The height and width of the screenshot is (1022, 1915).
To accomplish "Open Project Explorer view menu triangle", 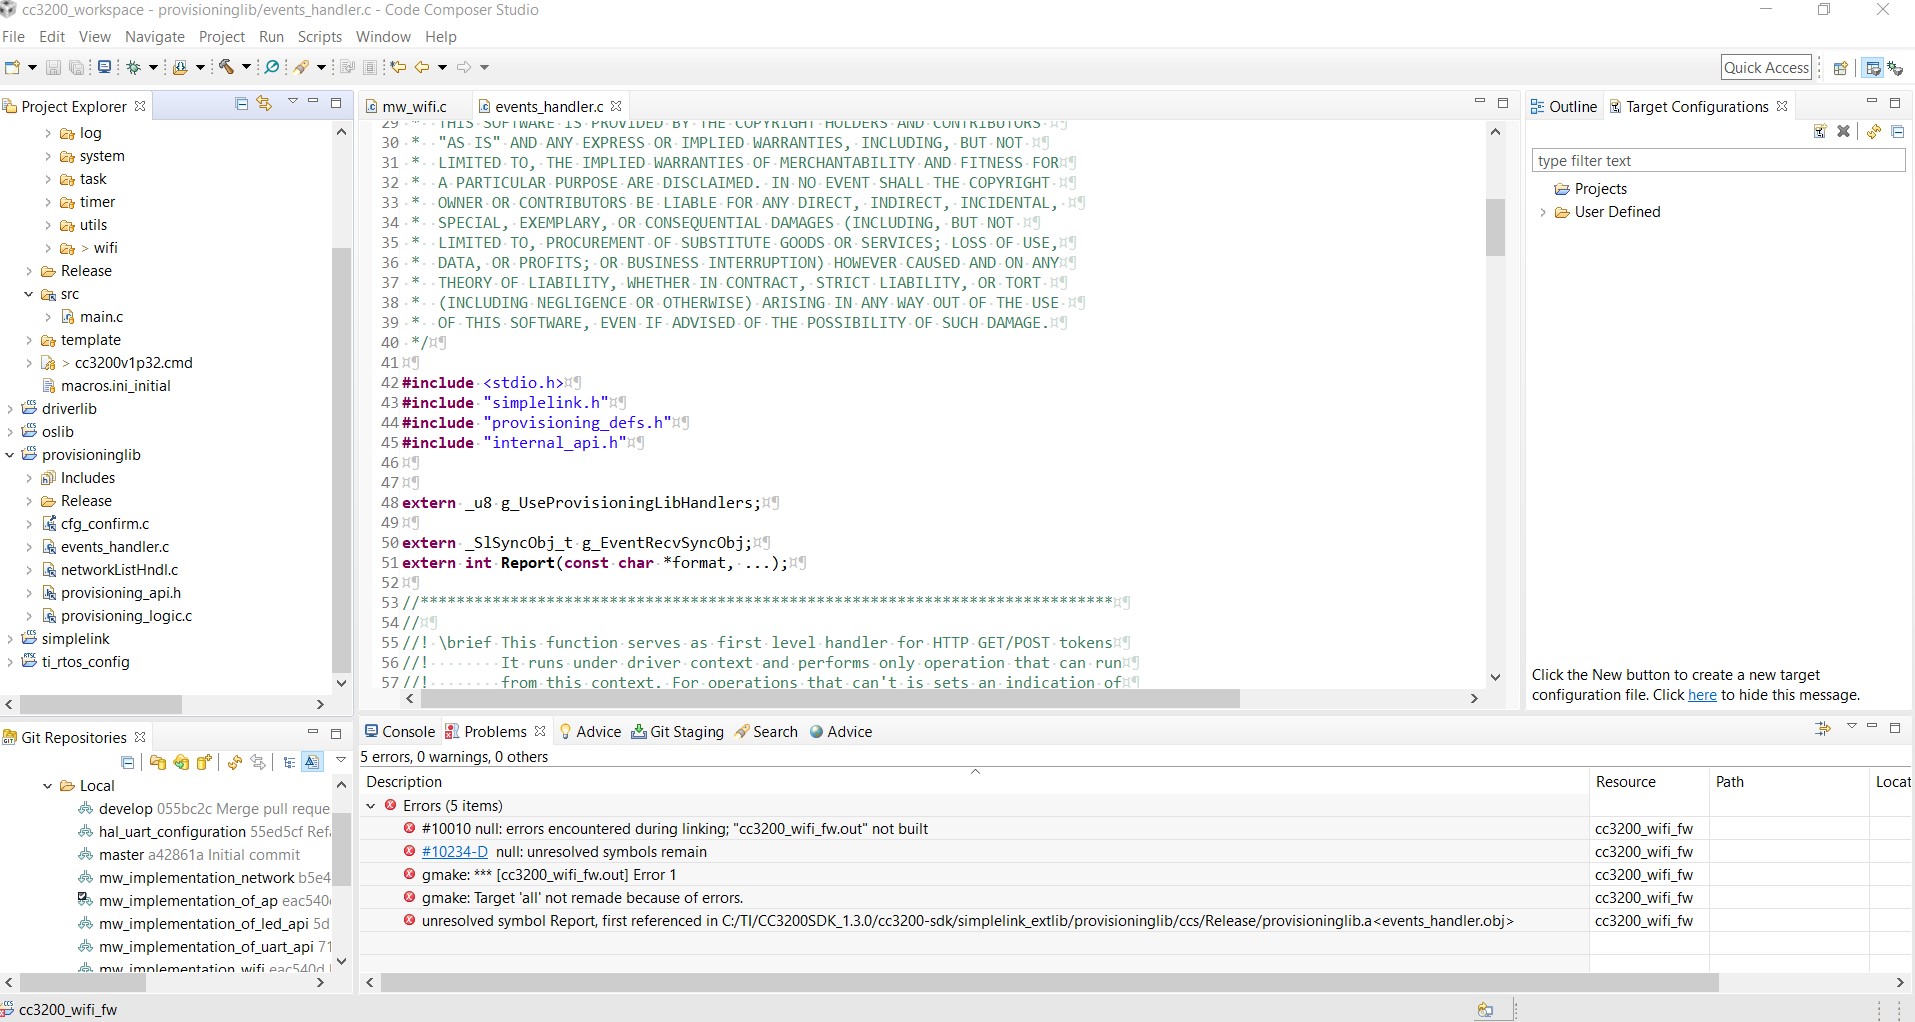I will 292,102.
